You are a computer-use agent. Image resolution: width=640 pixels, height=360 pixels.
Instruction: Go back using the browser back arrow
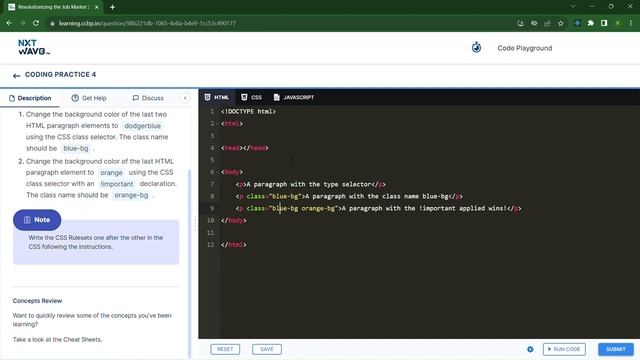pos(9,23)
